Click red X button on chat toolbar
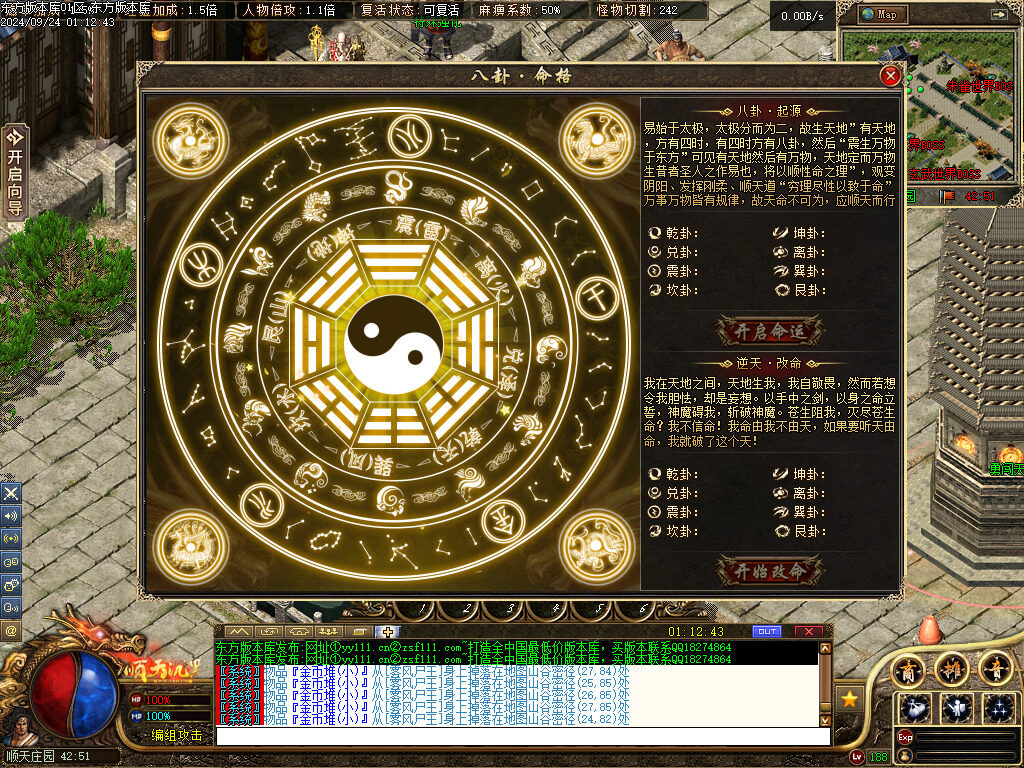This screenshot has width=1024, height=768. pyautogui.click(x=808, y=632)
